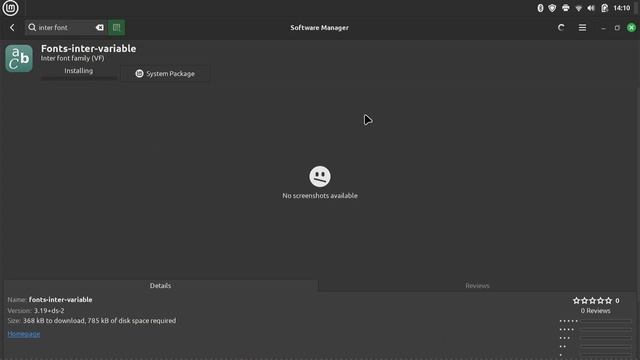Close the Software Manager window
The width and height of the screenshot is (640, 360).
631,27
